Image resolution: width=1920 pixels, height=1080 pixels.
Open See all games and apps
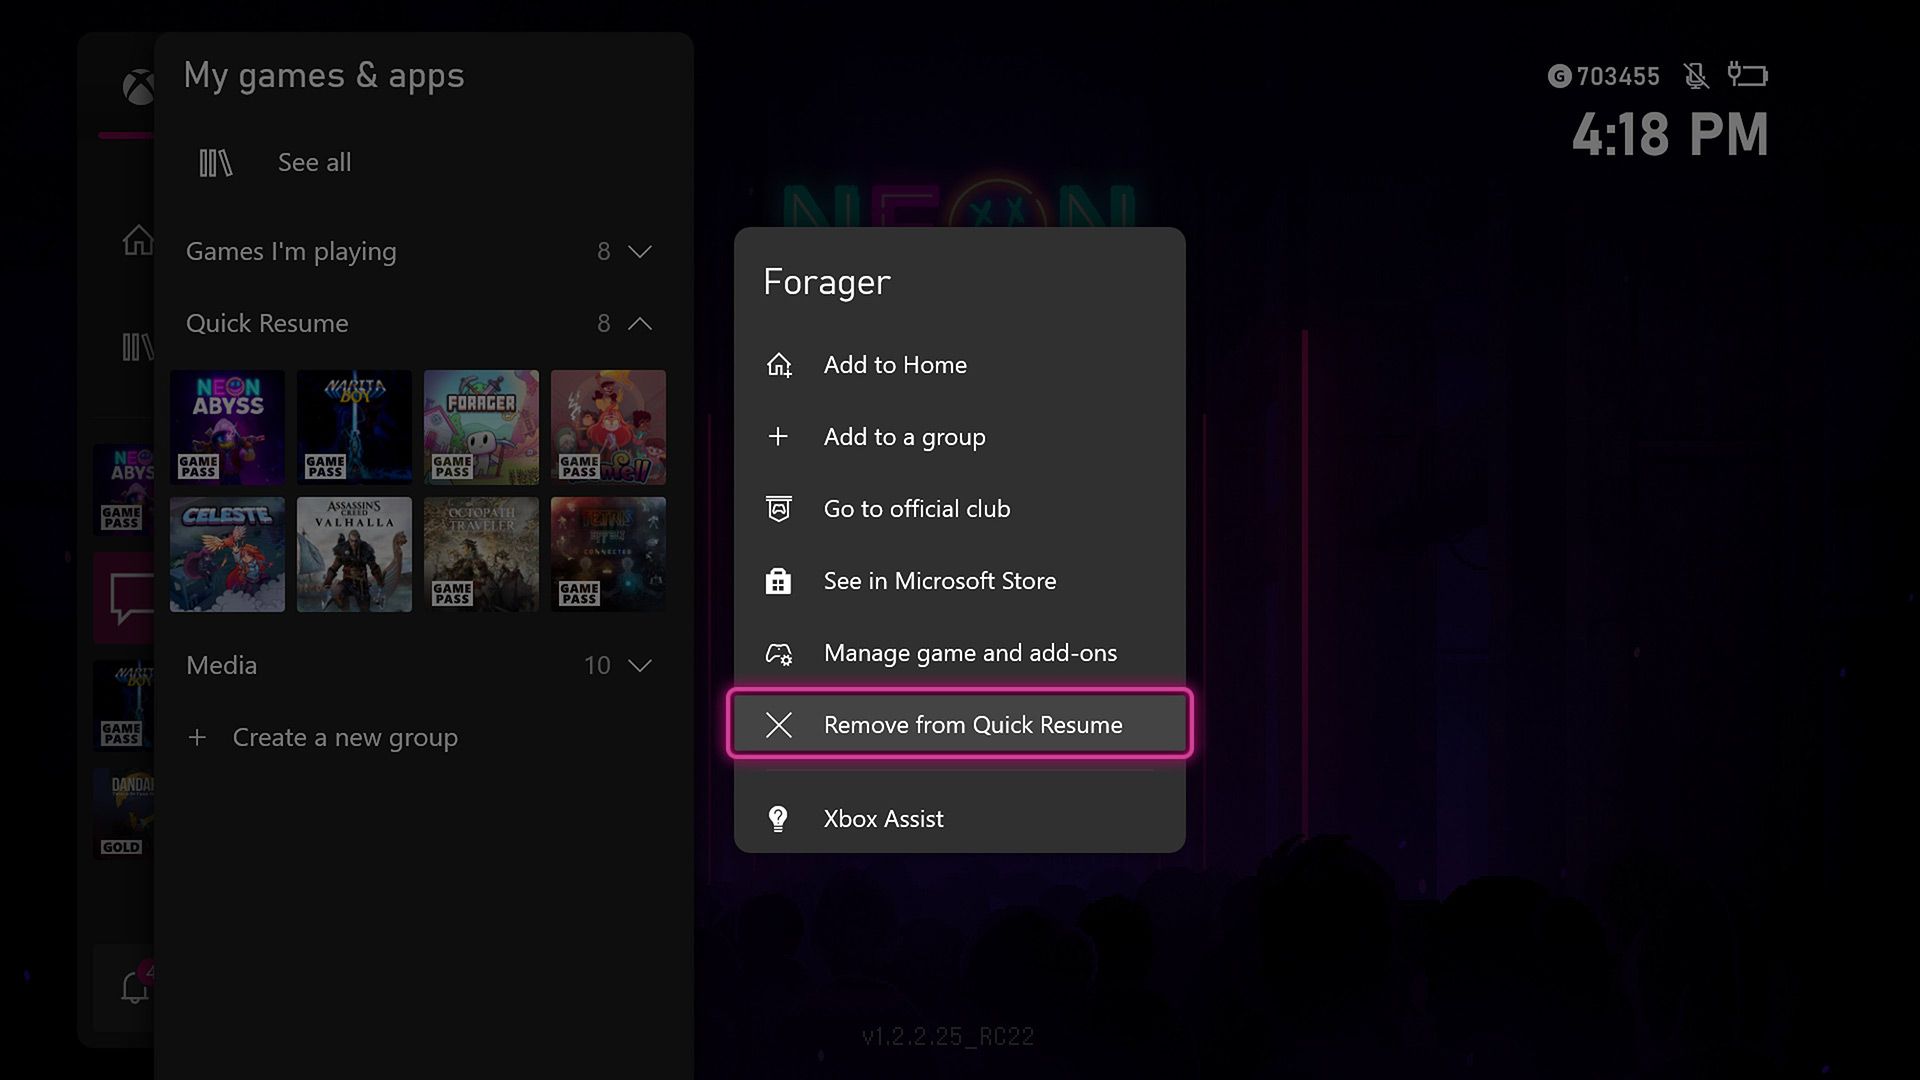tap(314, 163)
